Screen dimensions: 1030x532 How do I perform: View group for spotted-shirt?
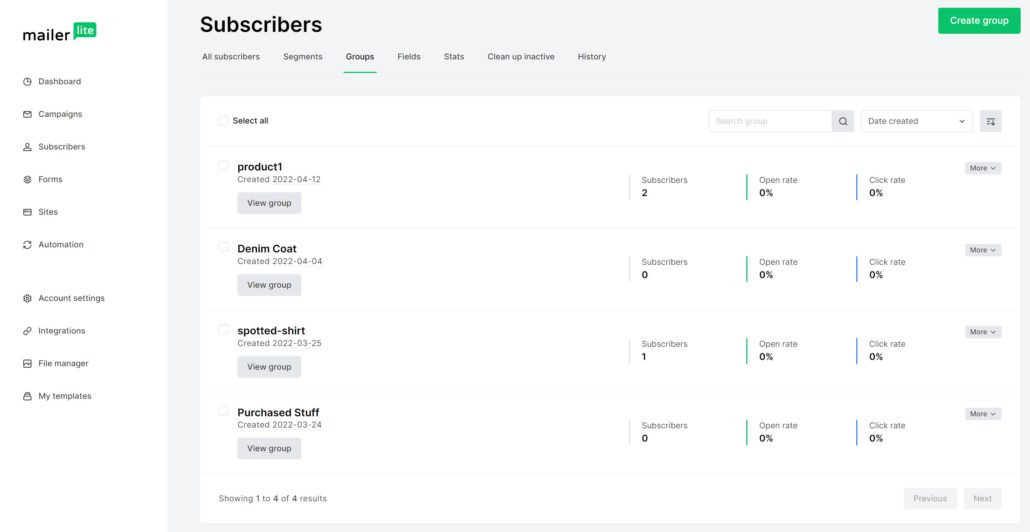(x=269, y=367)
